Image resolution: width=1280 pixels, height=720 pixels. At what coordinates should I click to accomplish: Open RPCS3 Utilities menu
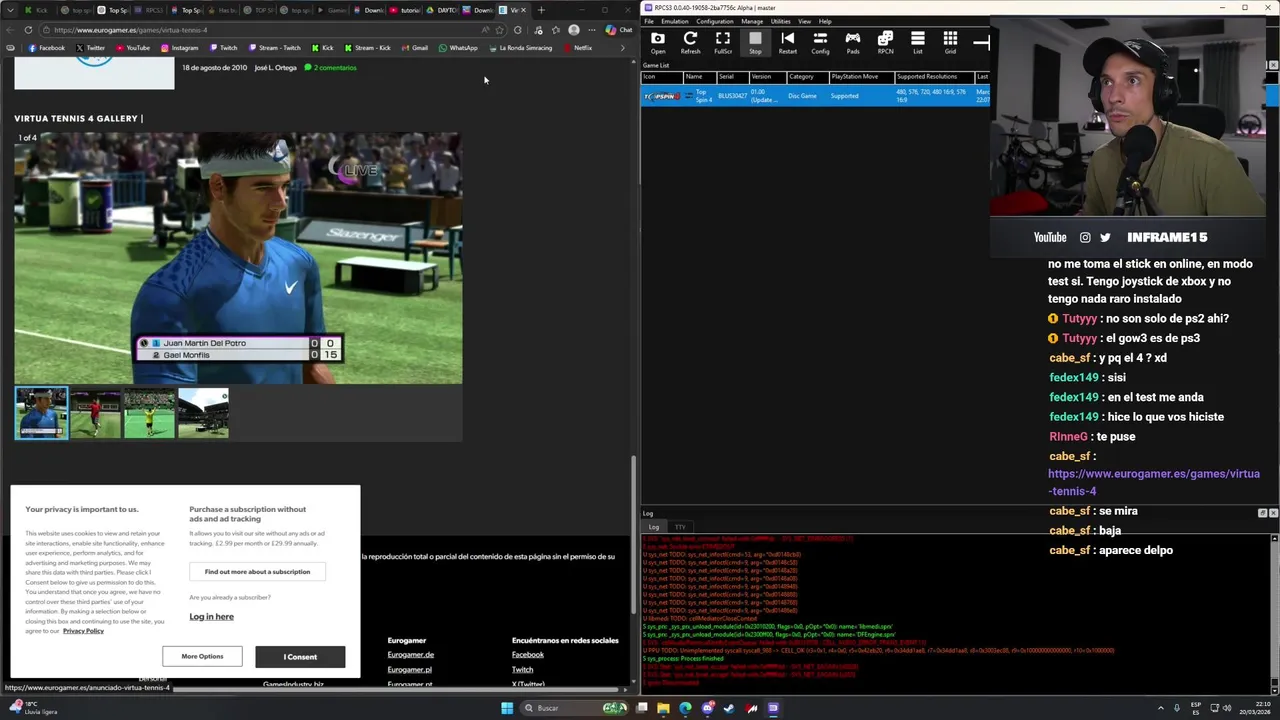781,21
